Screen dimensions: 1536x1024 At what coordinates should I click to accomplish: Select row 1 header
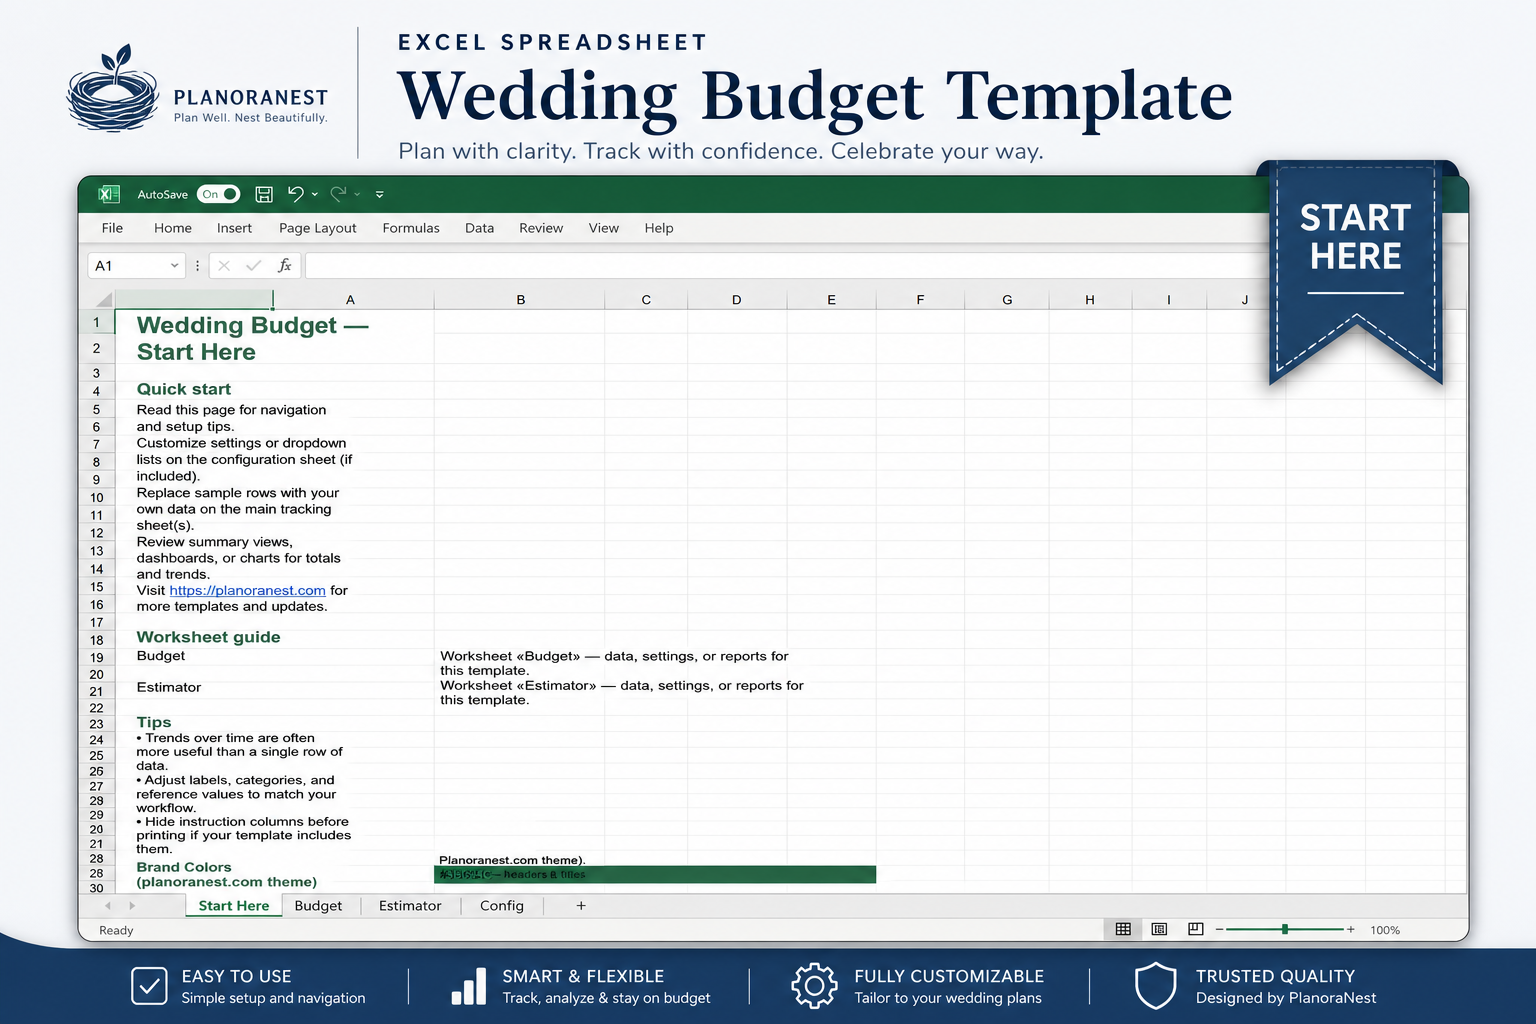point(97,322)
